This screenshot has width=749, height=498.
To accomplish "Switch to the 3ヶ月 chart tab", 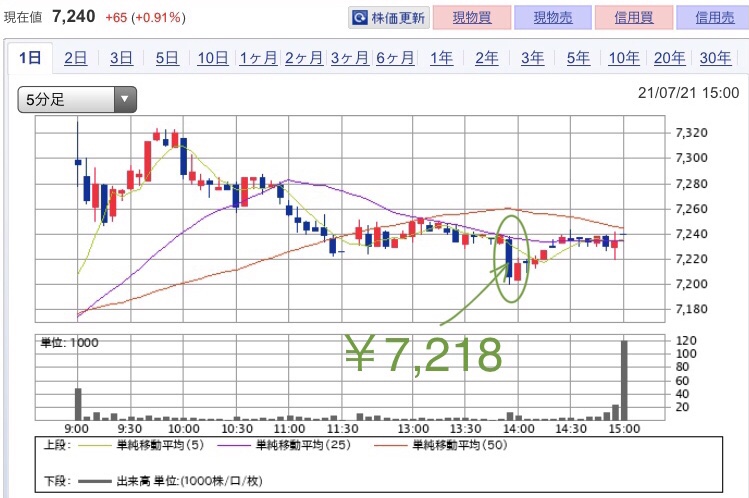I will pos(350,58).
